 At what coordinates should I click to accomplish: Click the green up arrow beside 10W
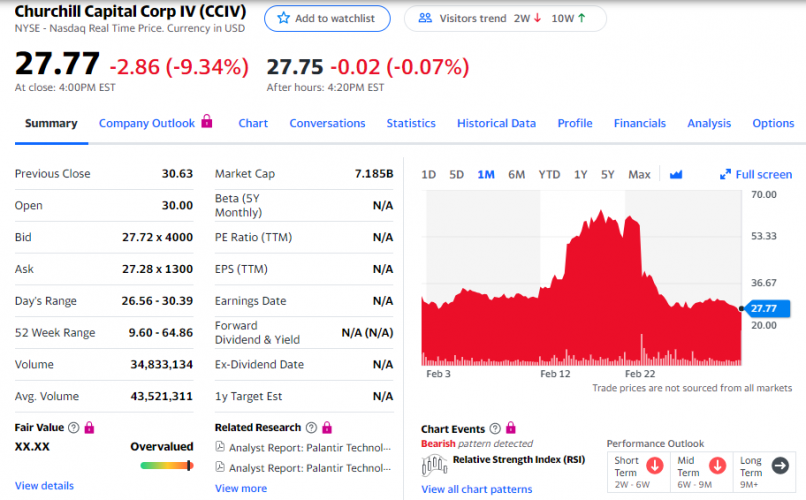pyautogui.click(x=582, y=18)
